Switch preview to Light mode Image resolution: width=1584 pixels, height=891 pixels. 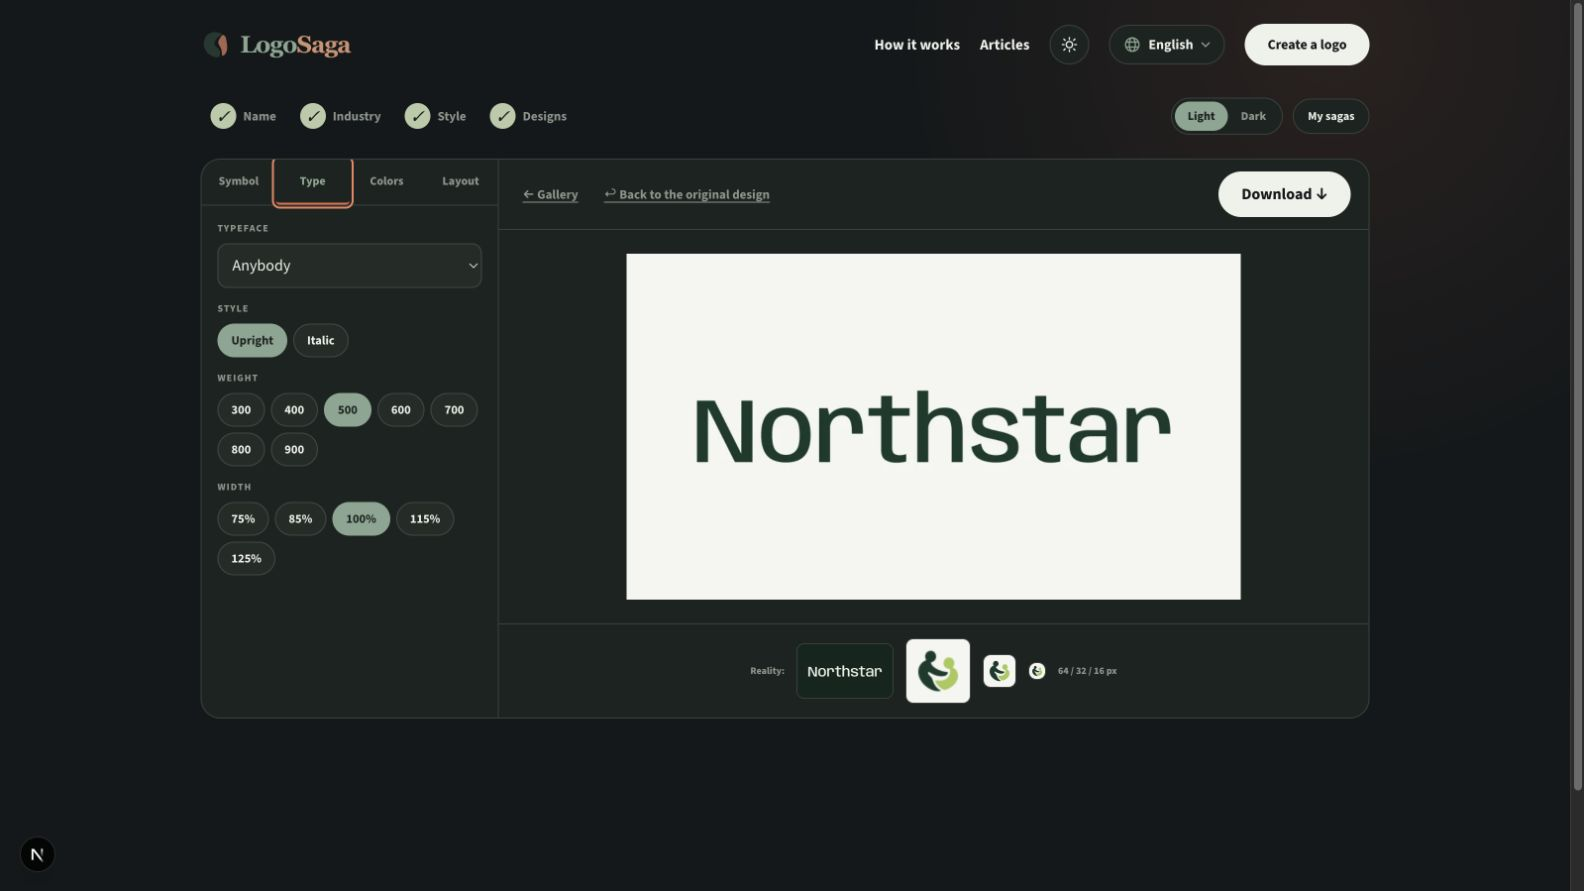[x=1201, y=116]
